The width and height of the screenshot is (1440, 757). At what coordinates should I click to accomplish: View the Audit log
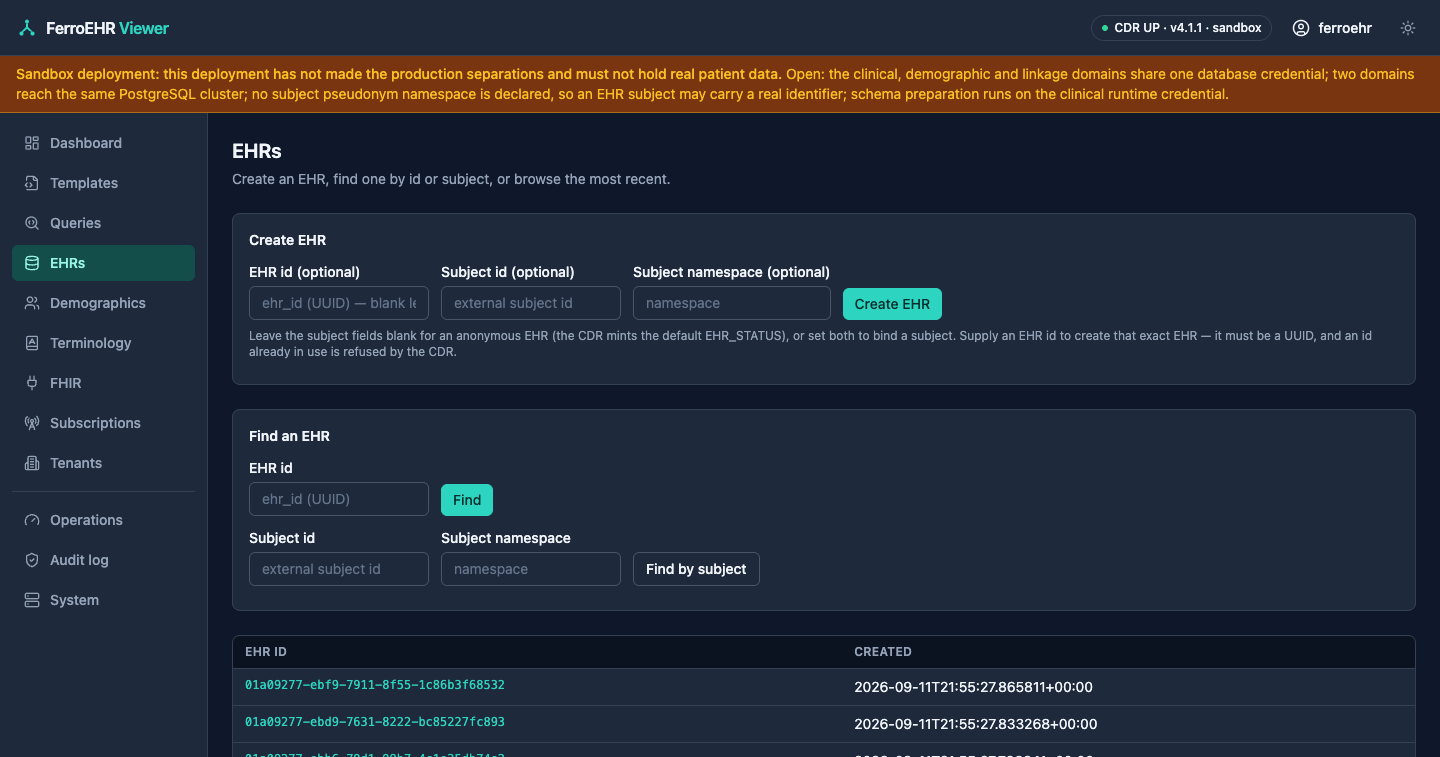103,560
